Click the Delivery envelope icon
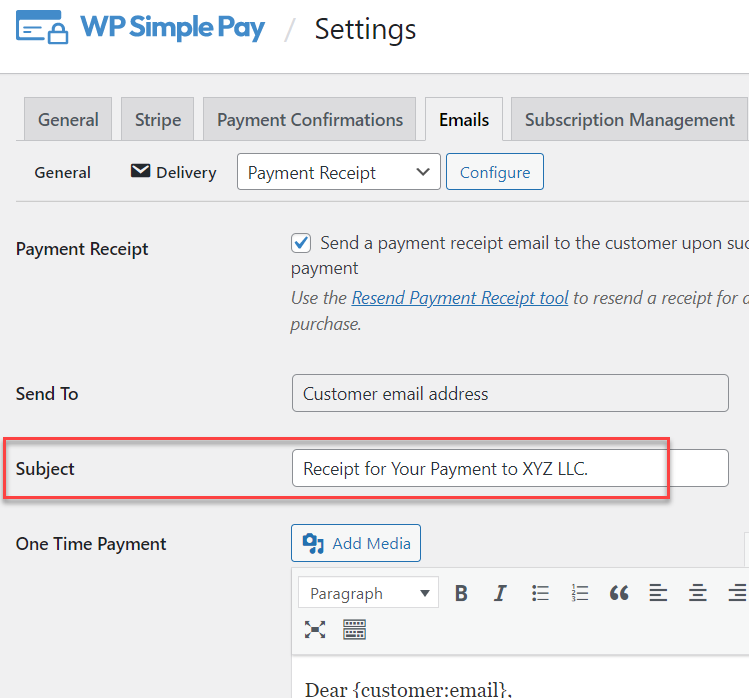The image size is (749, 698). click(140, 171)
